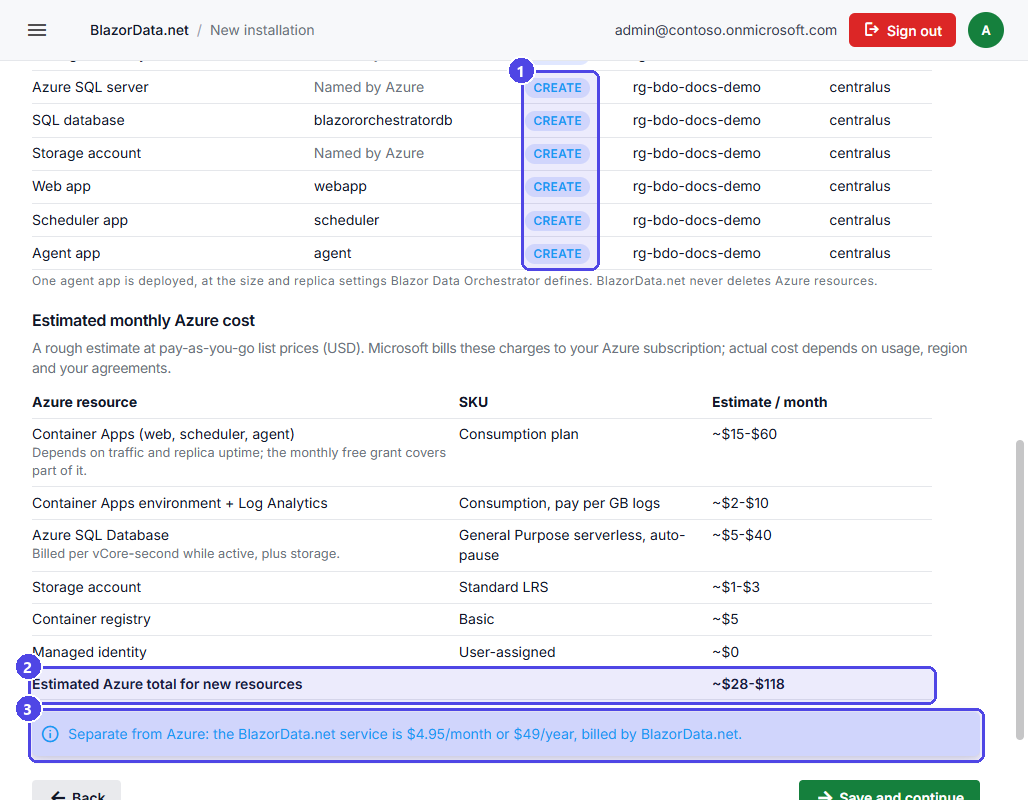Click the ~$5-$40 estimate
Image resolution: width=1028 pixels, height=800 pixels.
point(741,535)
